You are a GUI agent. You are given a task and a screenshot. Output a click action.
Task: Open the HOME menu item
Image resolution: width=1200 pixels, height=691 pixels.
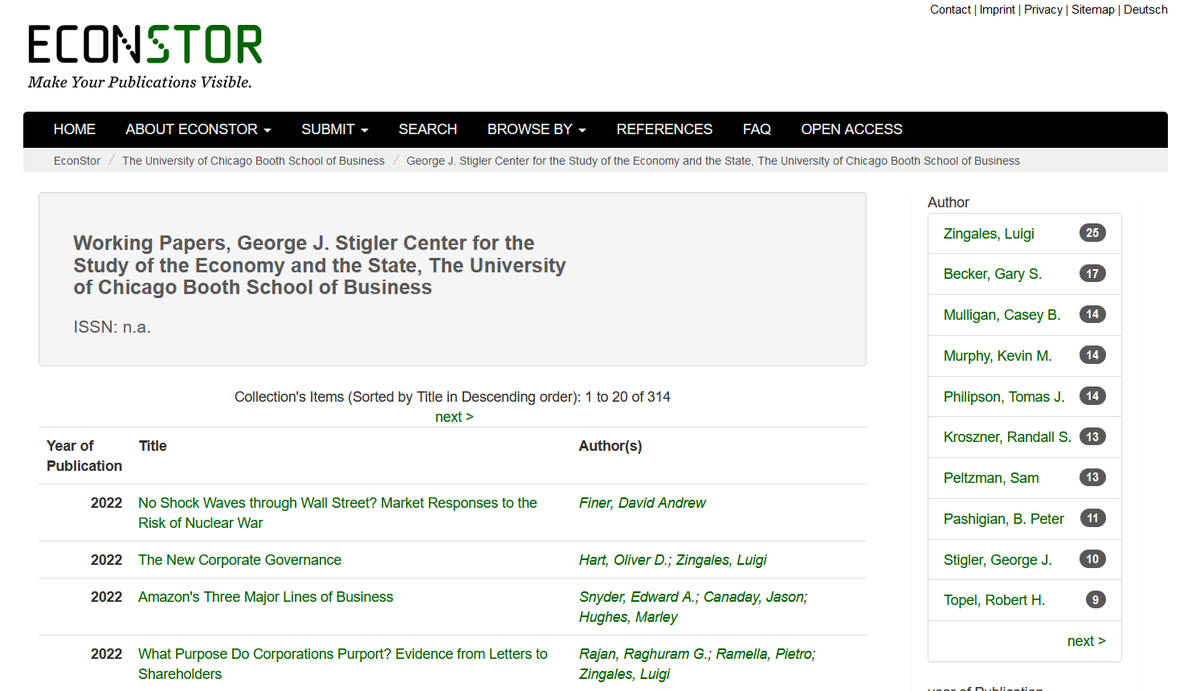coord(75,129)
